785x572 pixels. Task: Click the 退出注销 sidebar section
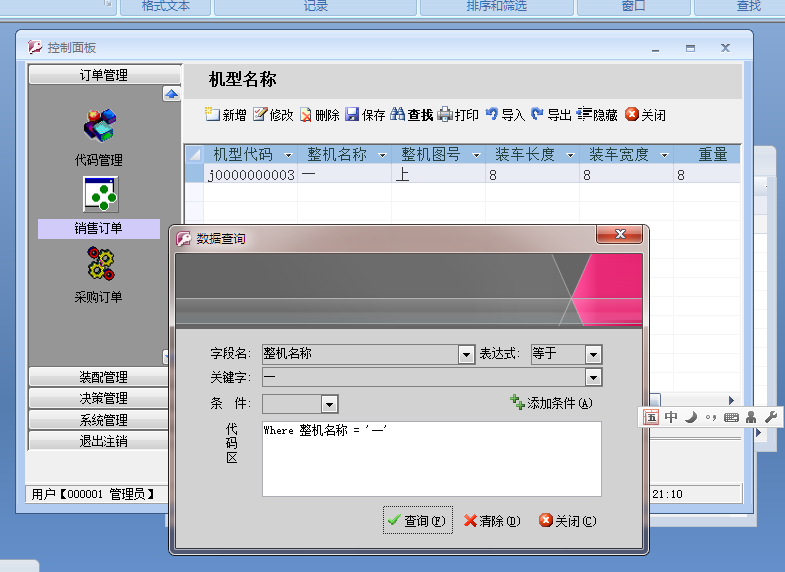coord(99,441)
